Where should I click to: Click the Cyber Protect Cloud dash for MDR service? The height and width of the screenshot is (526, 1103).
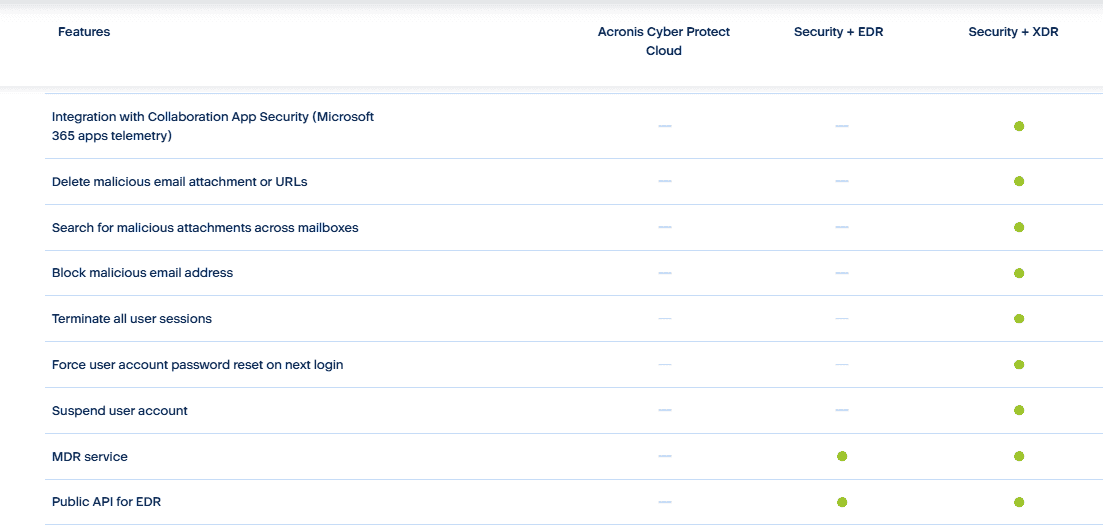tap(665, 456)
